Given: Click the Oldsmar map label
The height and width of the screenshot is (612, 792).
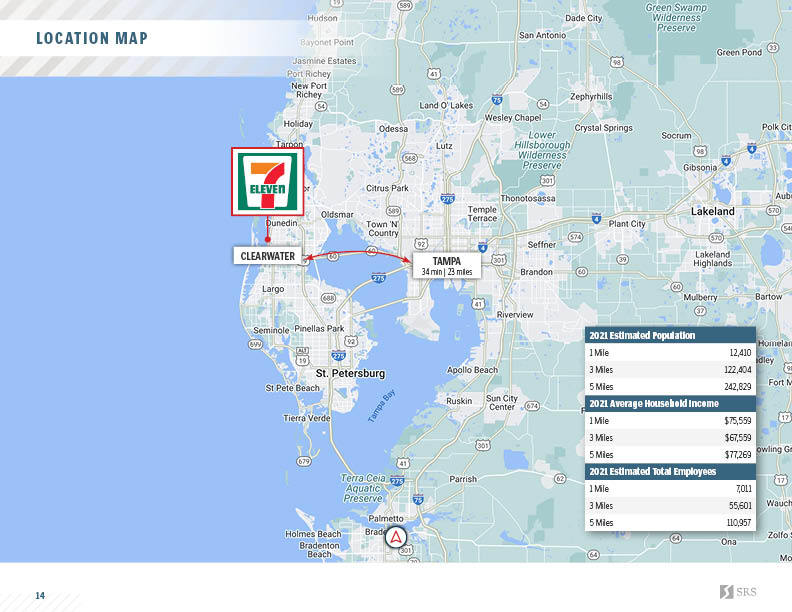Looking at the screenshot, I should pos(337,215).
